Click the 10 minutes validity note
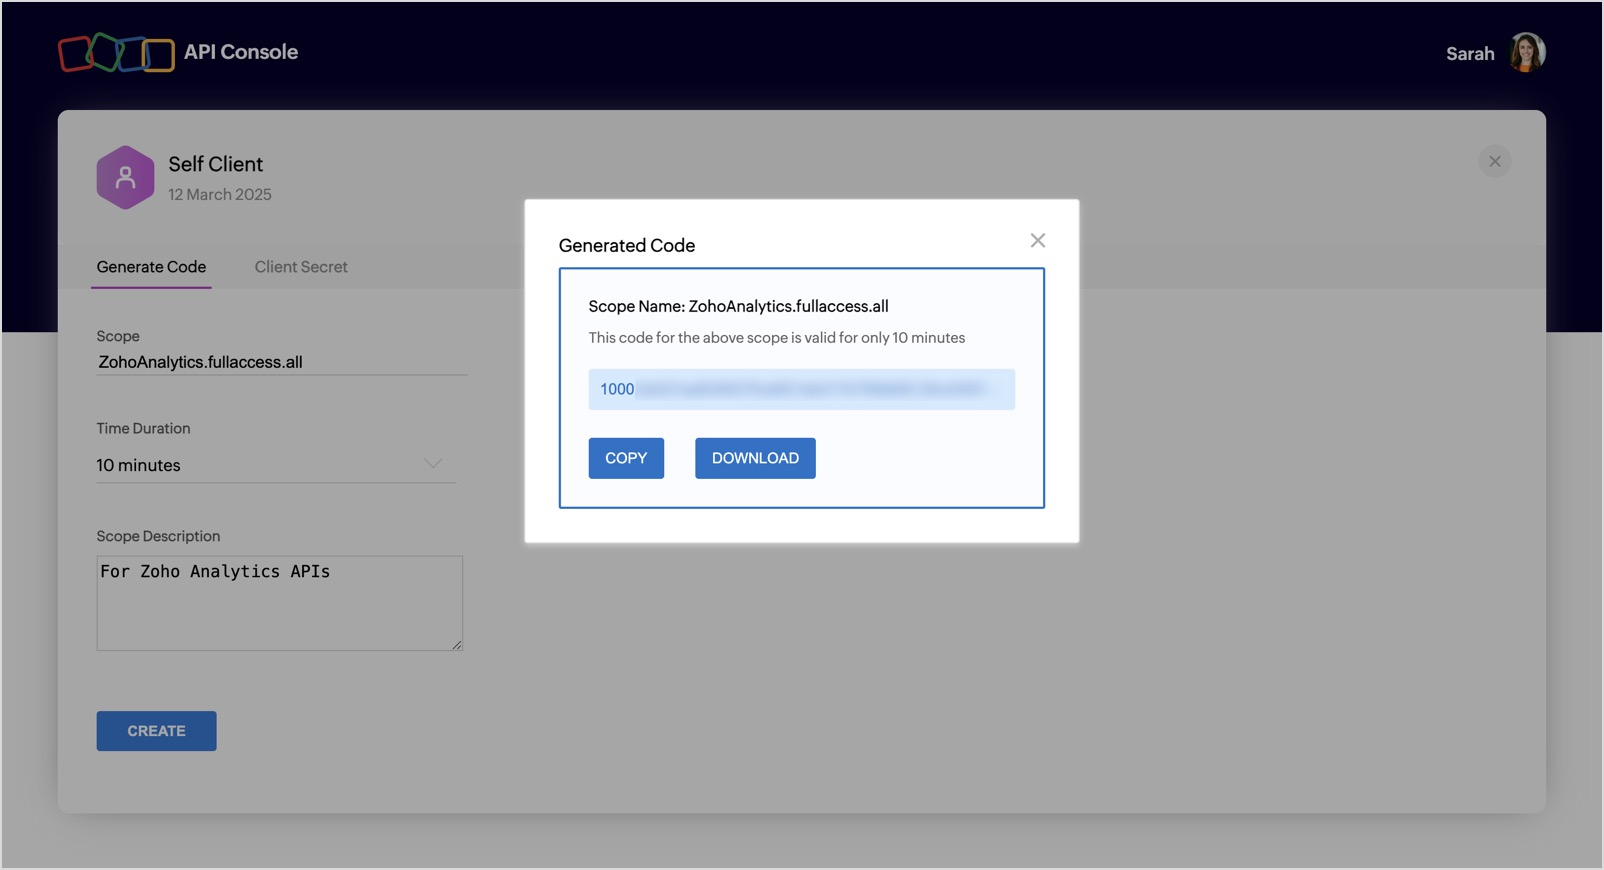 click(777, 338)
